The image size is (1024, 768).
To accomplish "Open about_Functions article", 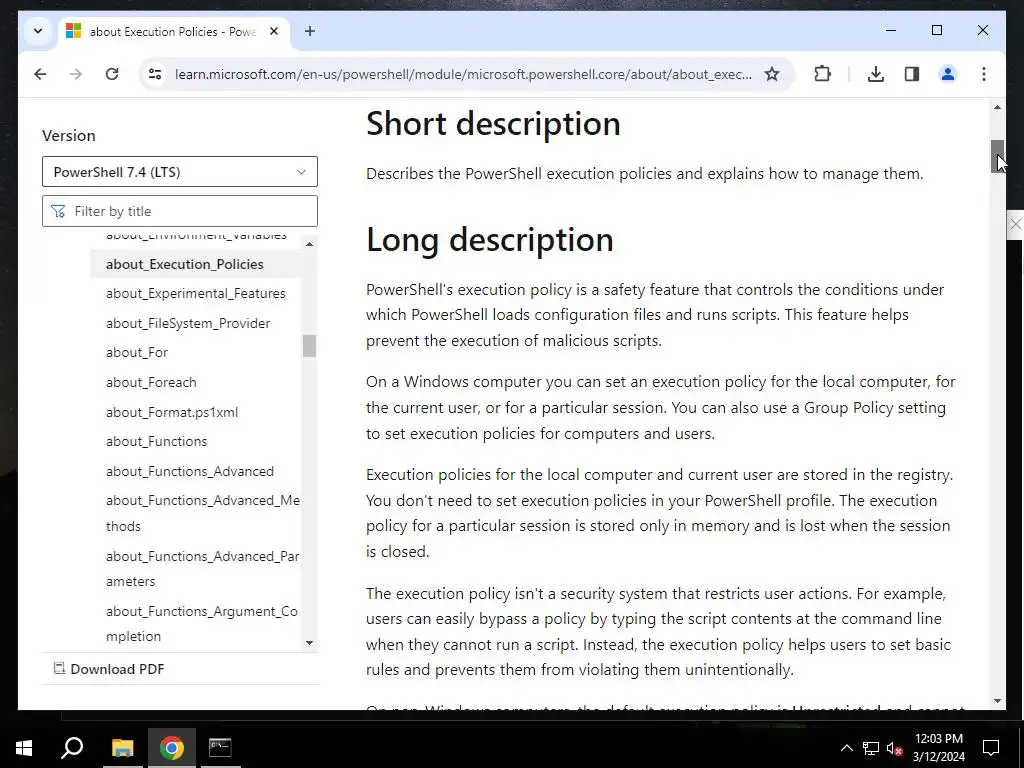I will [157, 441].
